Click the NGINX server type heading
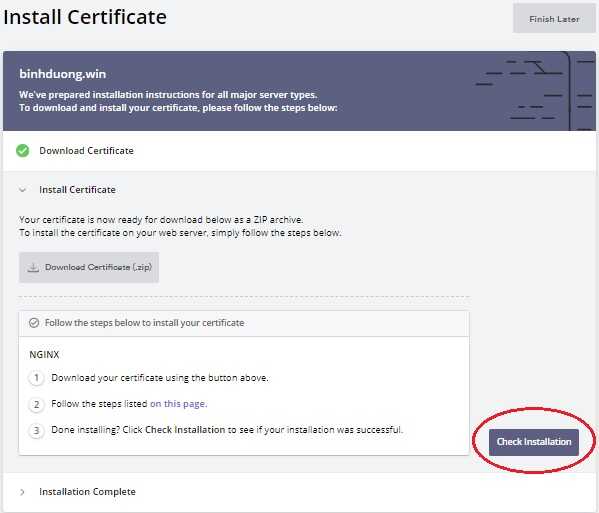Screen dimensions: 599x513 pyautogui.click(x=44, y=354)
